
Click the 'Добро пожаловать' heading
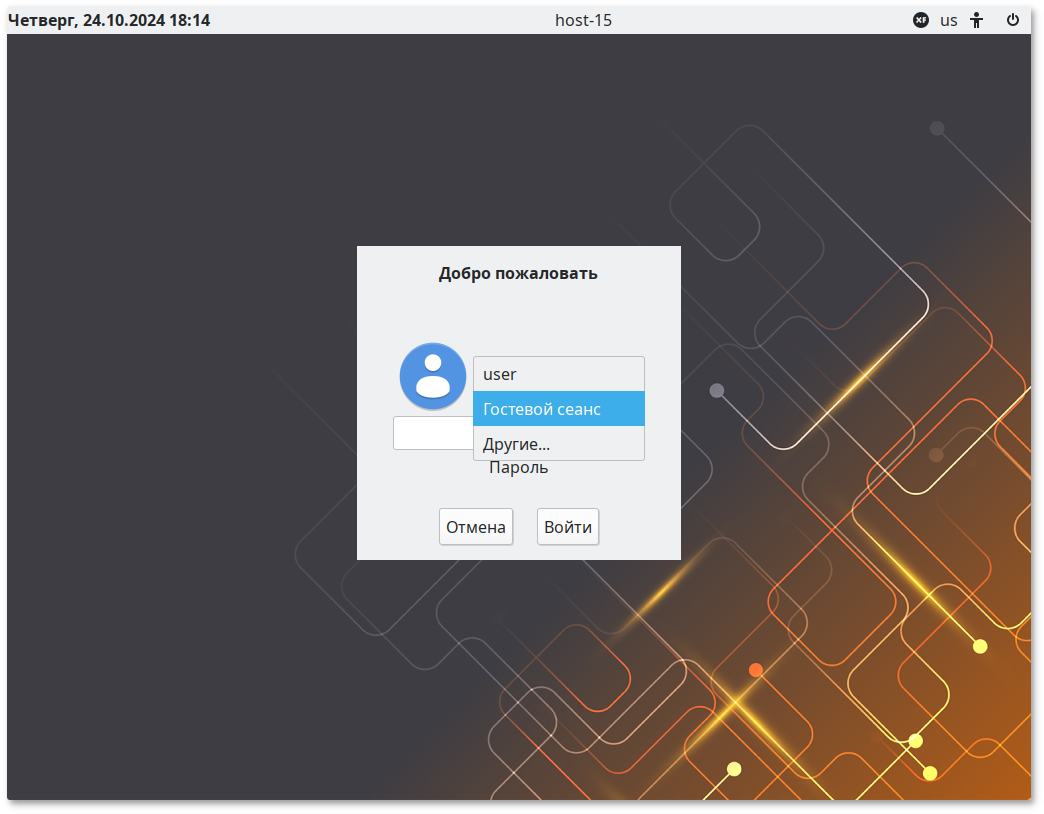518,273
